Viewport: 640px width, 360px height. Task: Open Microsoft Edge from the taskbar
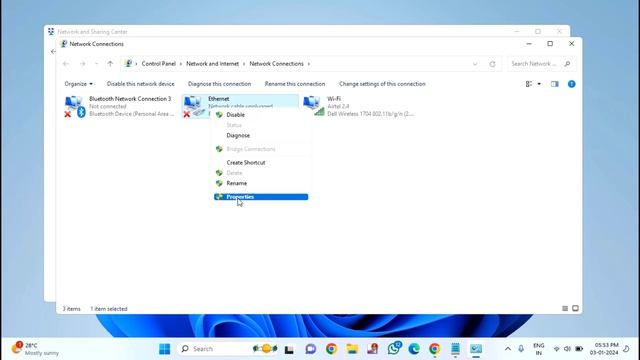tap(414, 349)
